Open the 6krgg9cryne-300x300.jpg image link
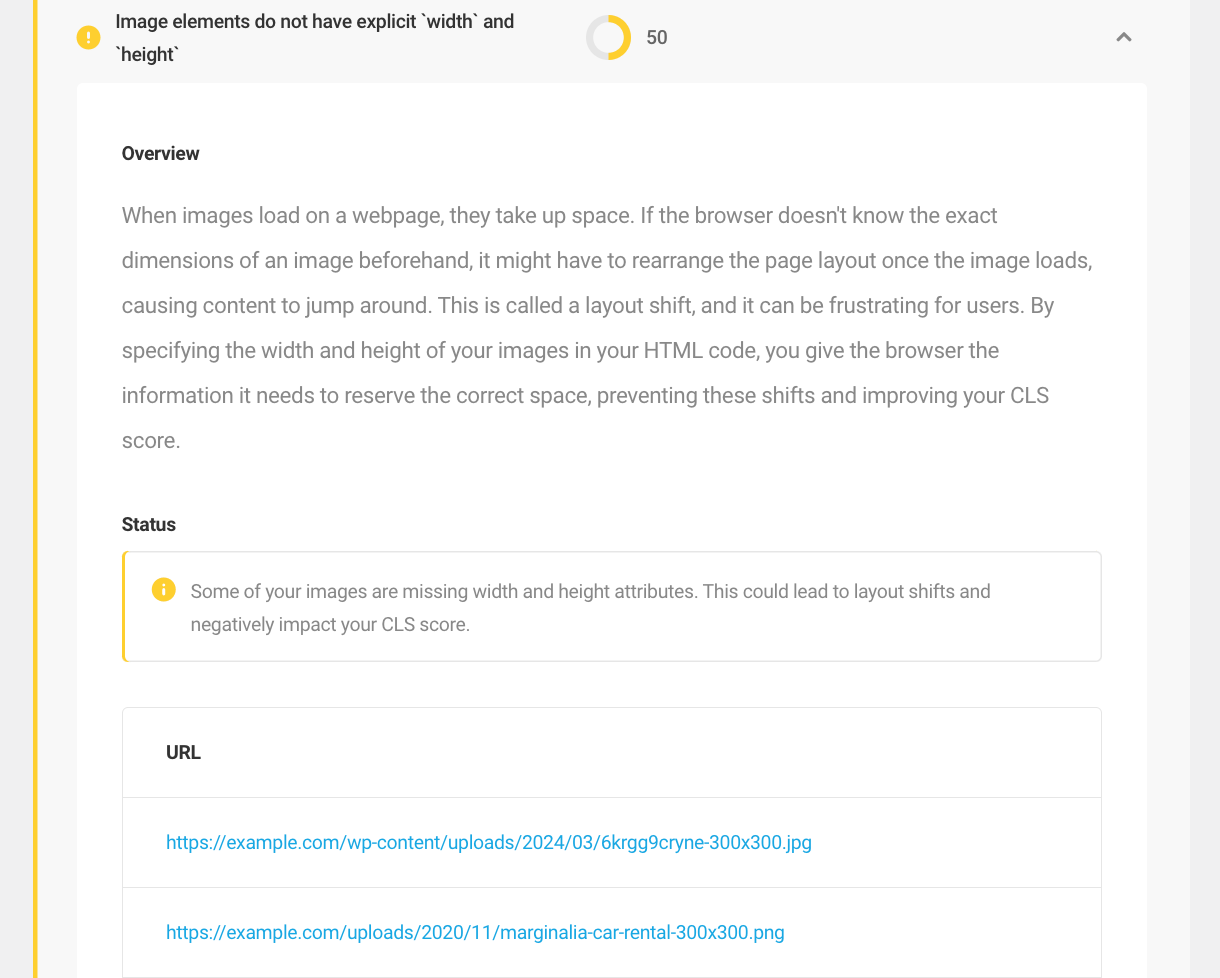Image resolution: width=1220 pixels, height=978 pixels. pyautogui.click(x=489, y=842)
